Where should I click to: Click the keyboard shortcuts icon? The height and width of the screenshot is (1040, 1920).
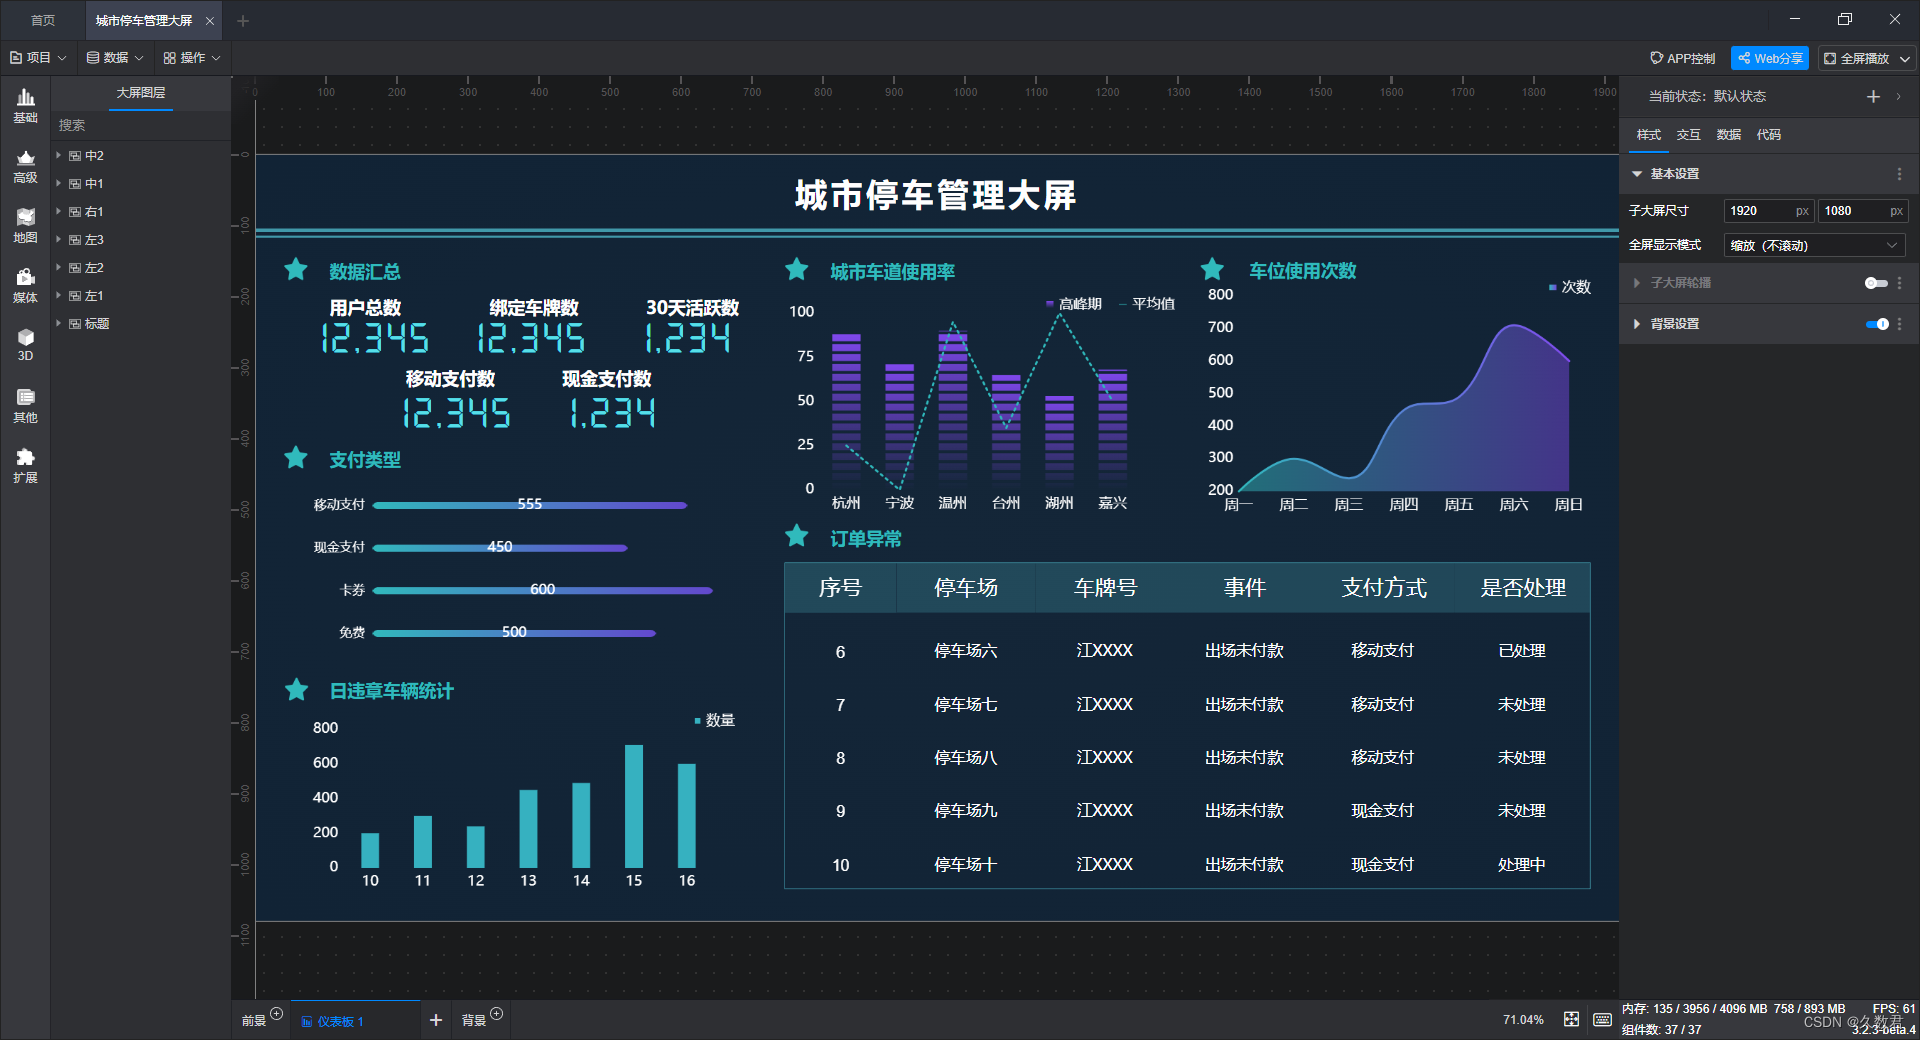point(1602,1019)
